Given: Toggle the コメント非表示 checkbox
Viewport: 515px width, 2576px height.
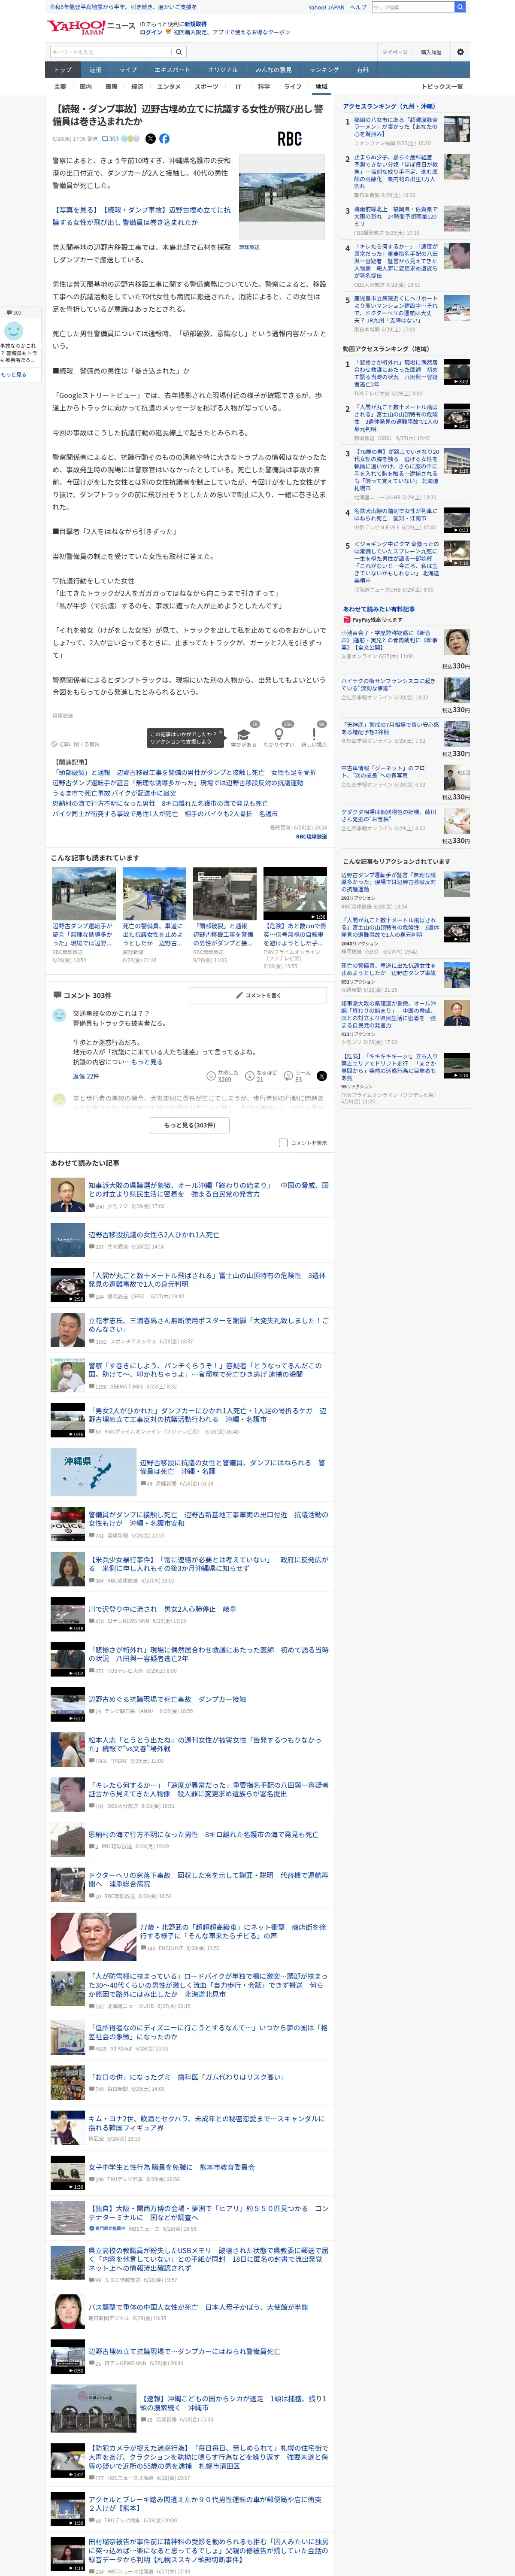Looking at the screenshot, I should (283, 1142).
